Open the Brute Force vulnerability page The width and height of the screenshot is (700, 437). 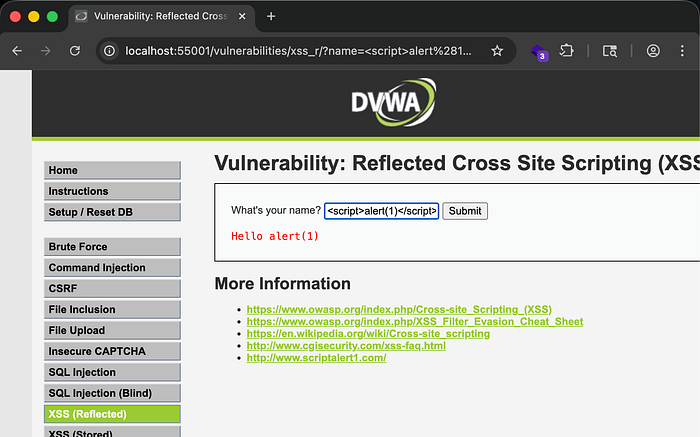112,247
